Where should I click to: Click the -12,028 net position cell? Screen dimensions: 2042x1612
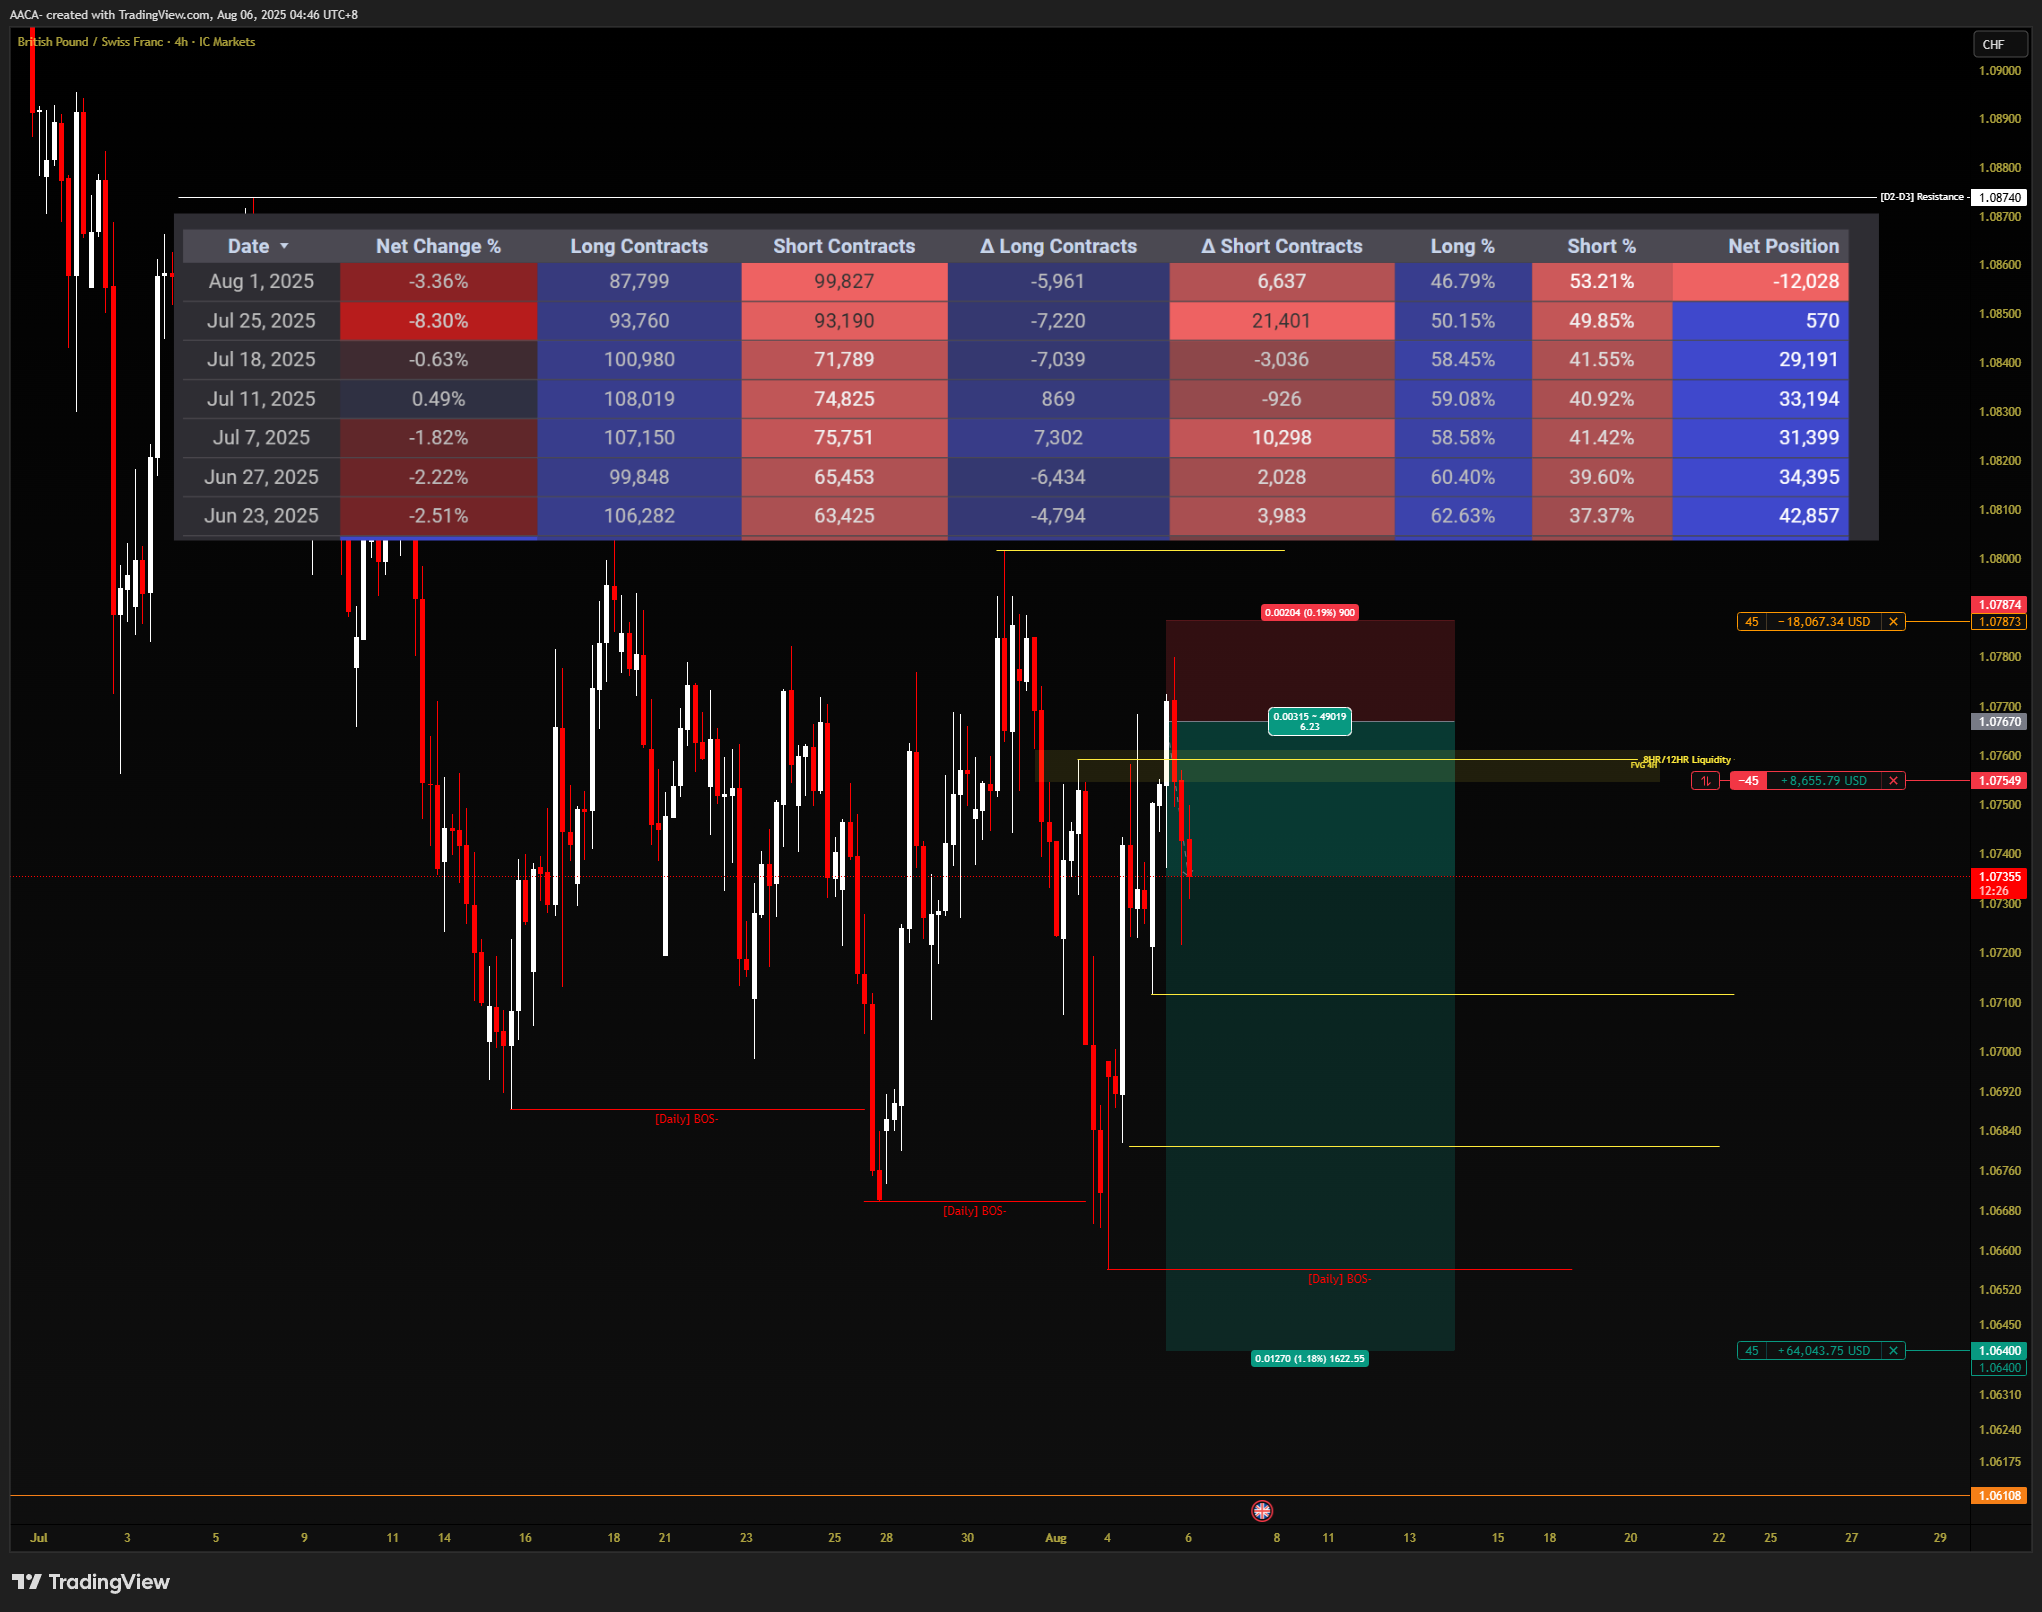coord(1760,282)
